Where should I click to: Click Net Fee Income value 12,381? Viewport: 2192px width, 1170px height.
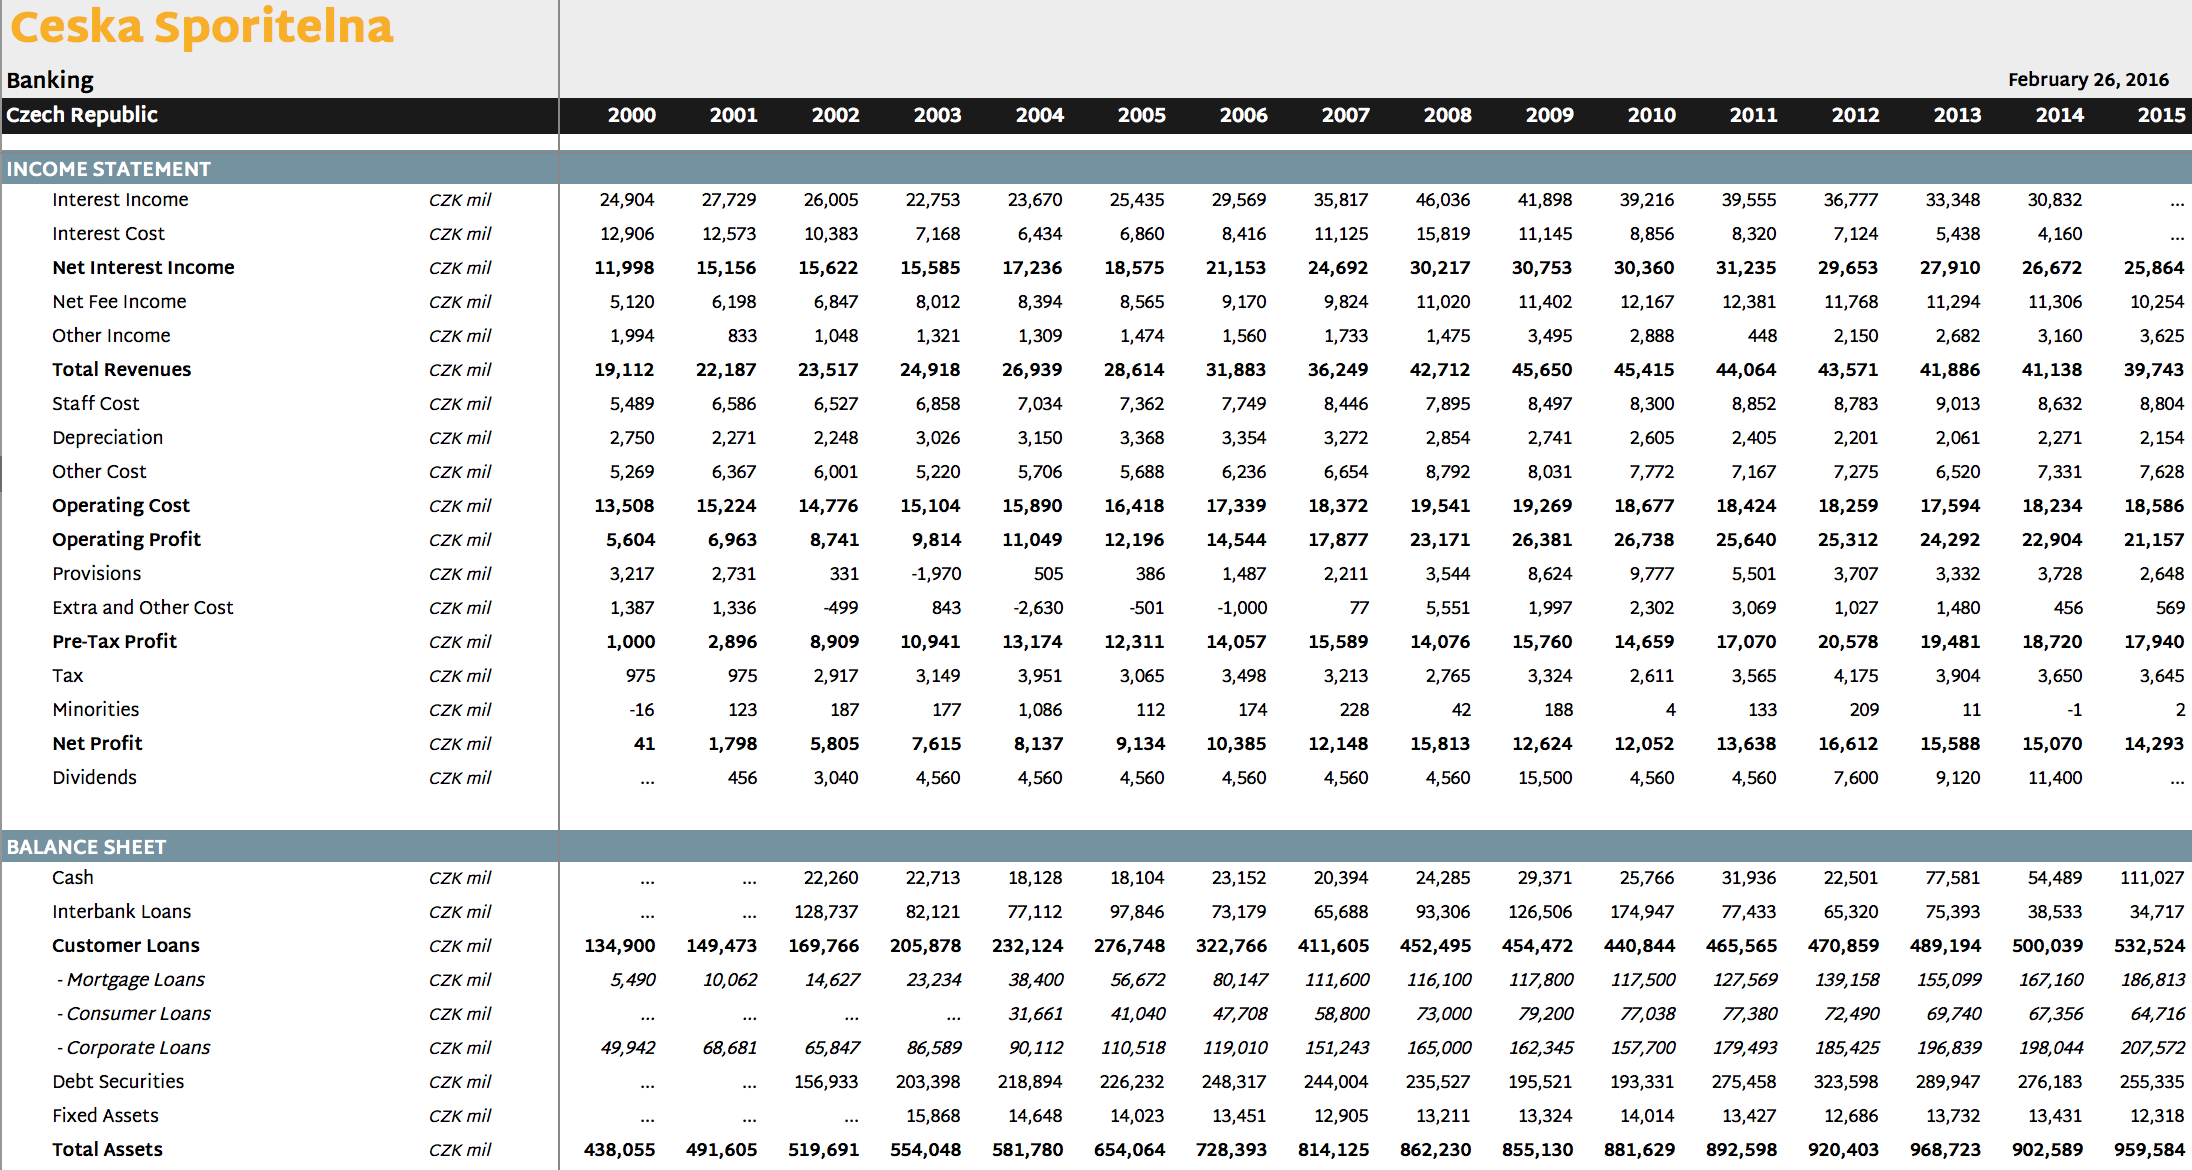coord(1748,302)
